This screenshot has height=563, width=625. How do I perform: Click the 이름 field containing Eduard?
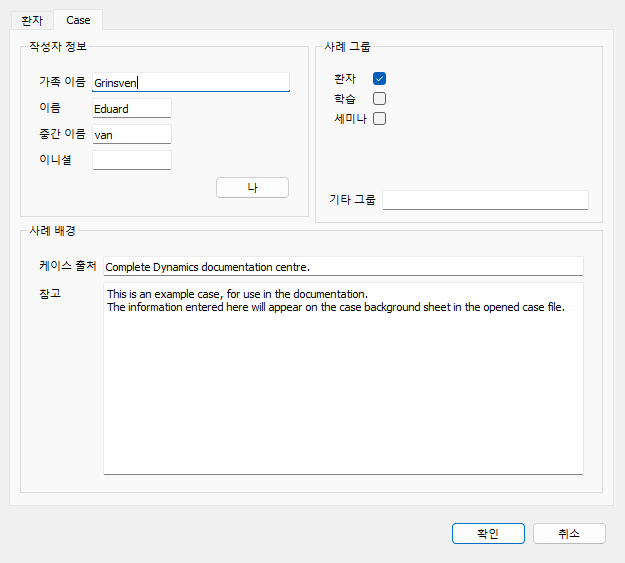coord(132,108)
